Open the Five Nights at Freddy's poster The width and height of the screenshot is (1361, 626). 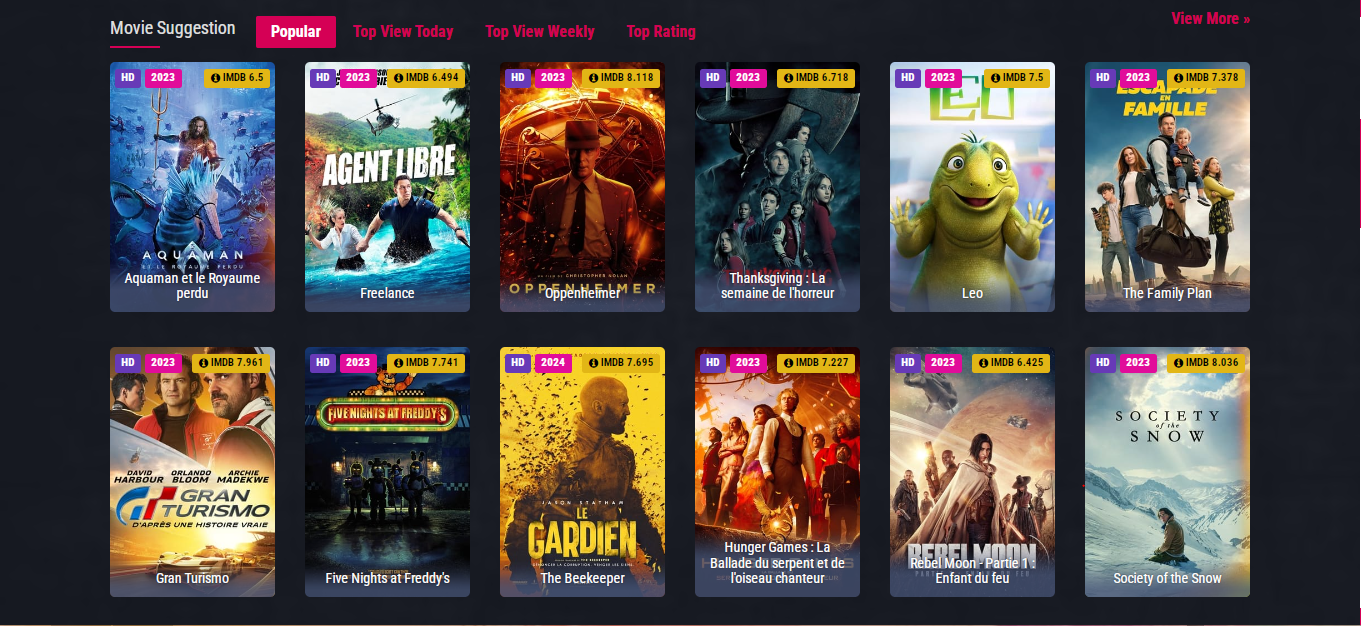tap(387, 472)
